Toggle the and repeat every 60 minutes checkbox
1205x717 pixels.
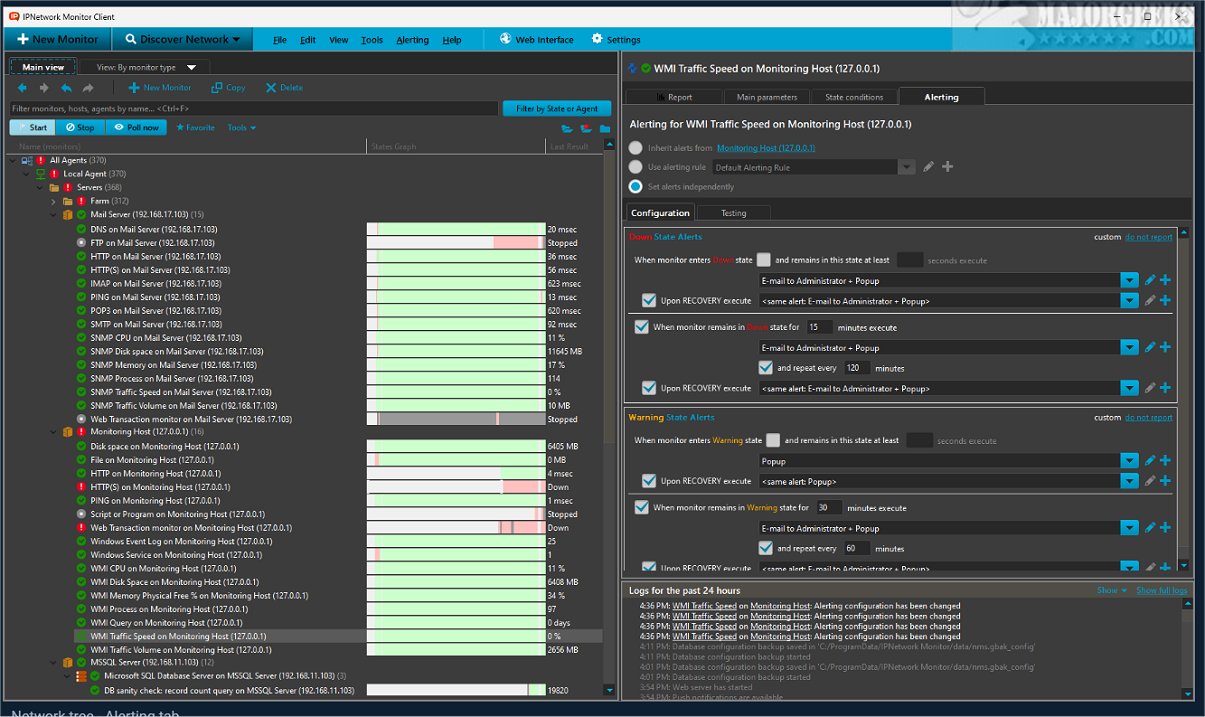click(x=766, y=548)
